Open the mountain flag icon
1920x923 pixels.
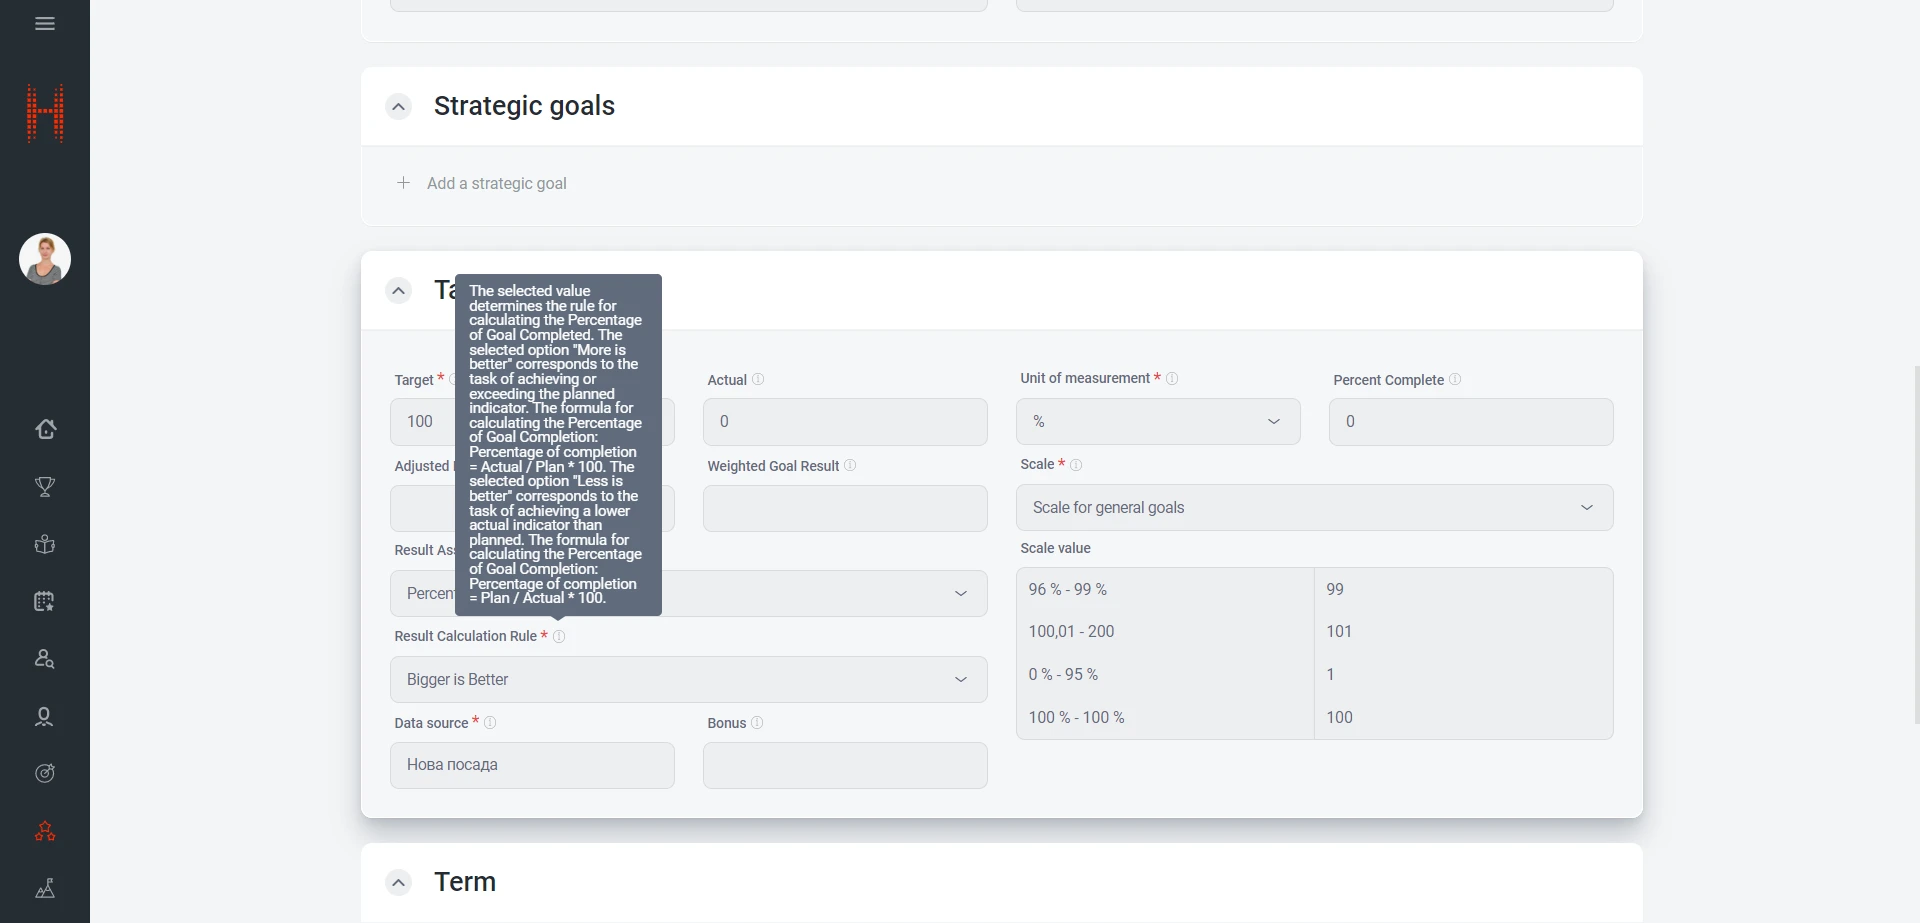pyautogui.click(x=45, y=889)
